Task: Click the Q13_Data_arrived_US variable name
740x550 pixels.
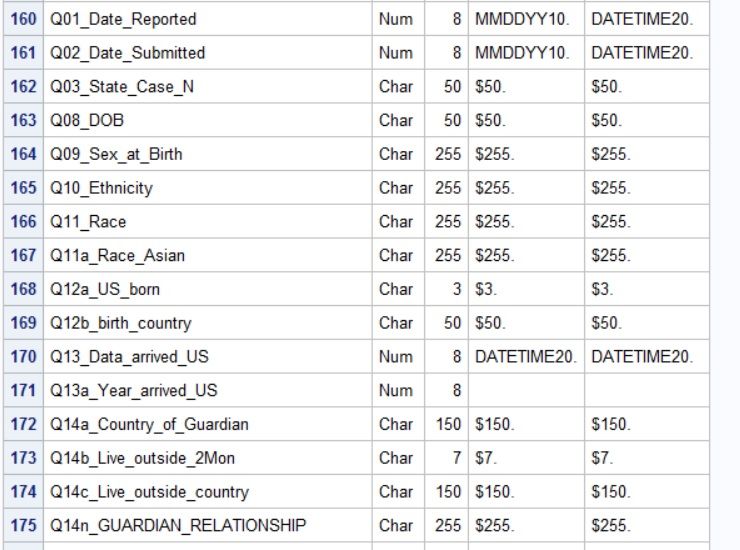Action: click(130, 356)
